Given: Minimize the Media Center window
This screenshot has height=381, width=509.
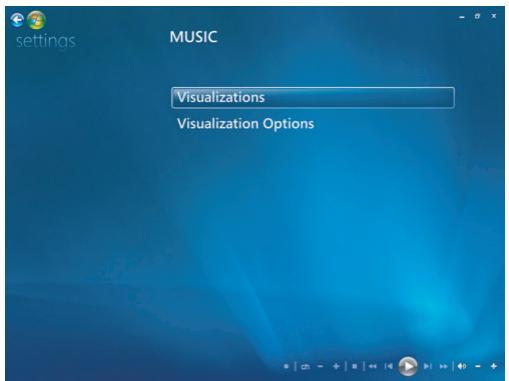Looking at the screenshot, I should 462,17.
